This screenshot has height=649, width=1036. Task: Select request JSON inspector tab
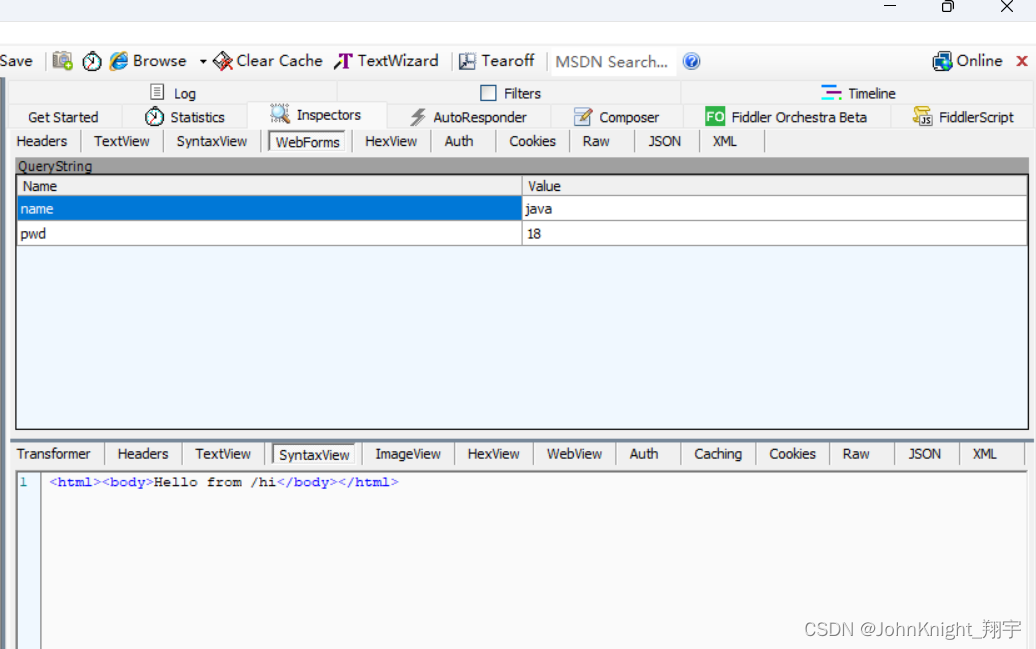tap(664, 141)
